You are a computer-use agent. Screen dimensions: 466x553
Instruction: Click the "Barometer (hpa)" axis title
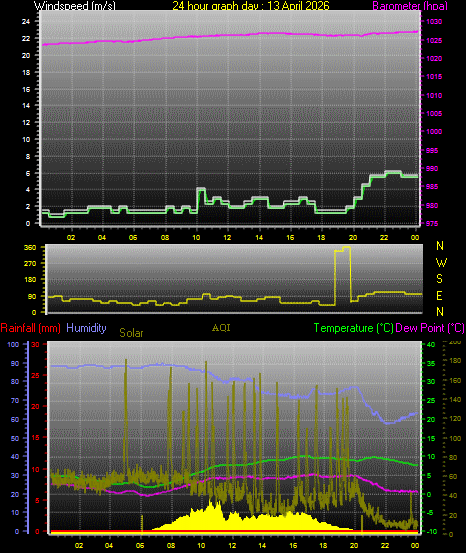tap(410, 6)
